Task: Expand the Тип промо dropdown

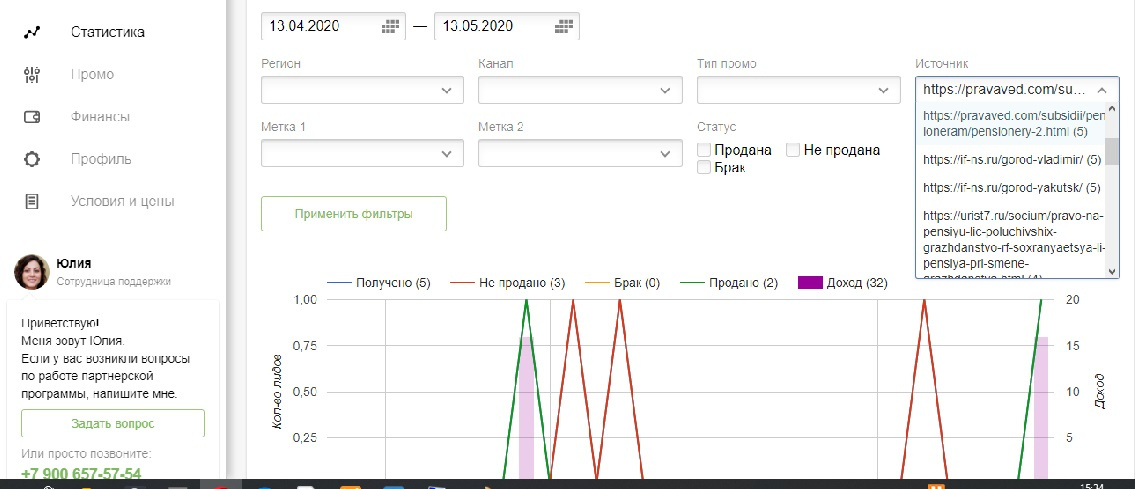Action: tap(798, 90)
